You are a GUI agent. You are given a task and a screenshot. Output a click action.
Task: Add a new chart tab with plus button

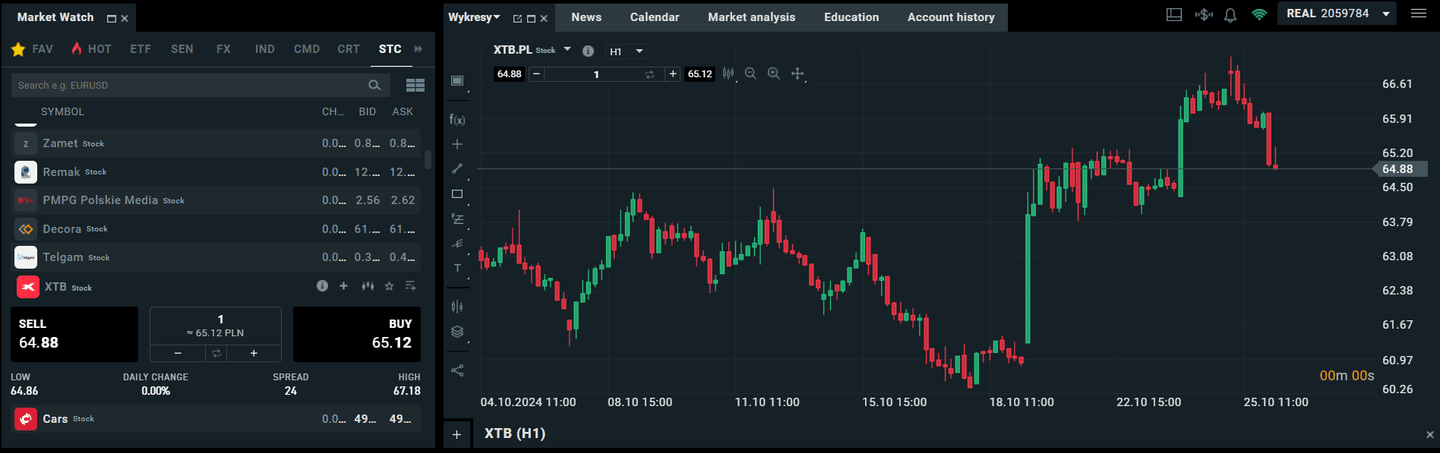pos(457,434)
